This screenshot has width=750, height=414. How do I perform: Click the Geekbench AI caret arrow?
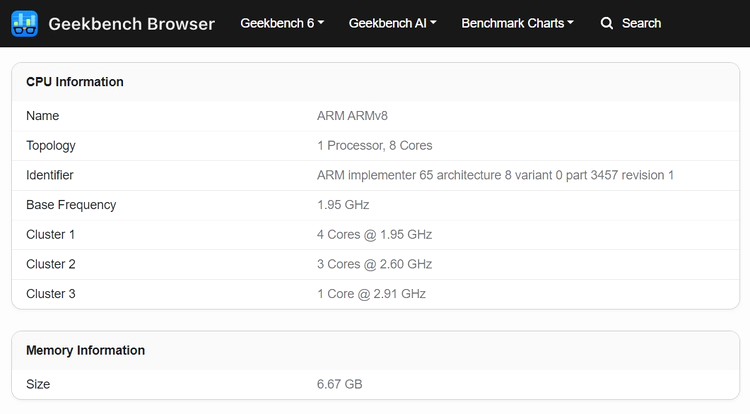pyautogui.click(x=433, y=22)
